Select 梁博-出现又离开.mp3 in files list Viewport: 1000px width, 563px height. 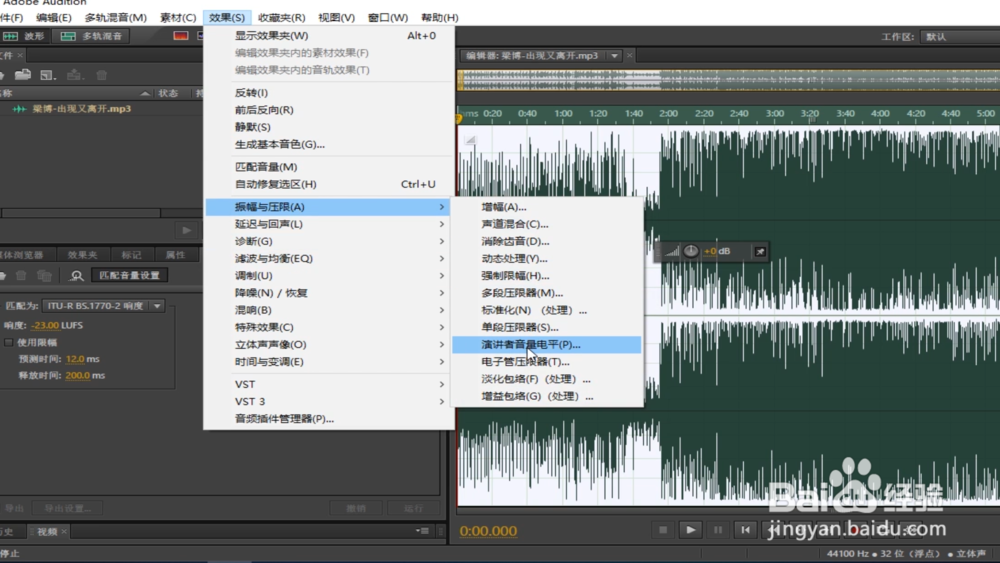tap(82, 109)
